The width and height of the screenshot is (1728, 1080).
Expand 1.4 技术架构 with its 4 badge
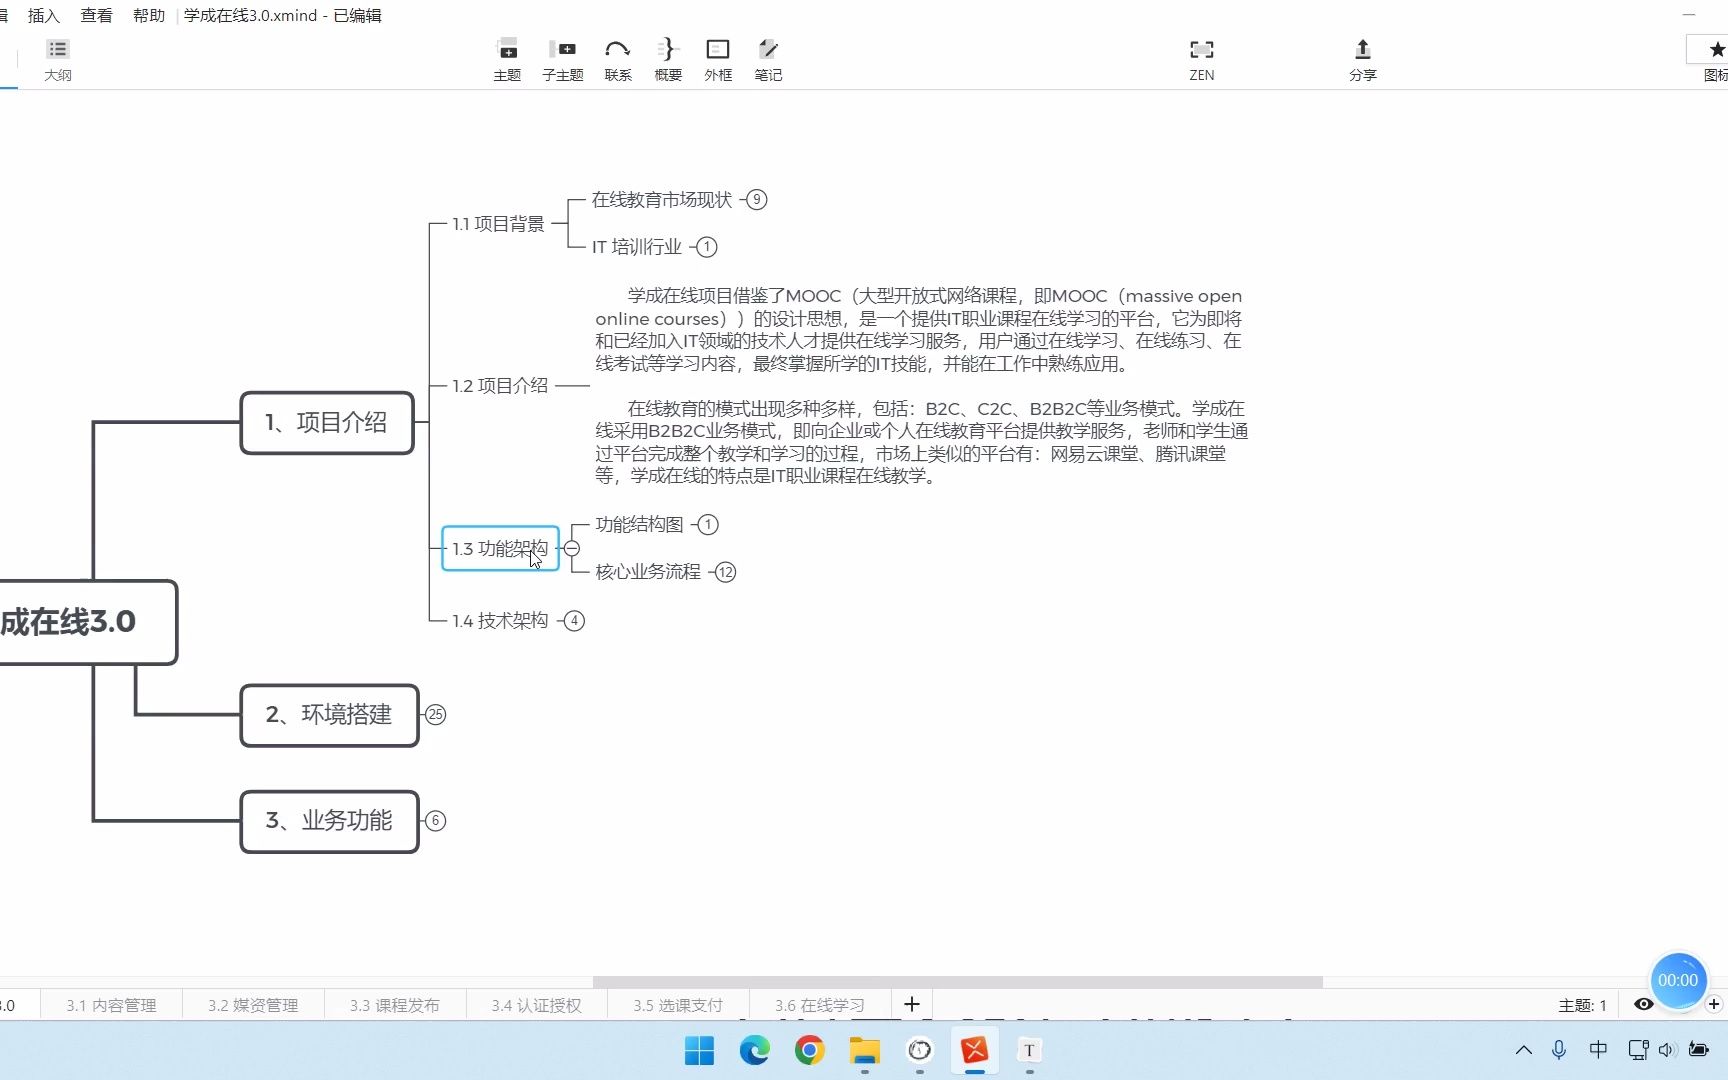pos(574,620)
